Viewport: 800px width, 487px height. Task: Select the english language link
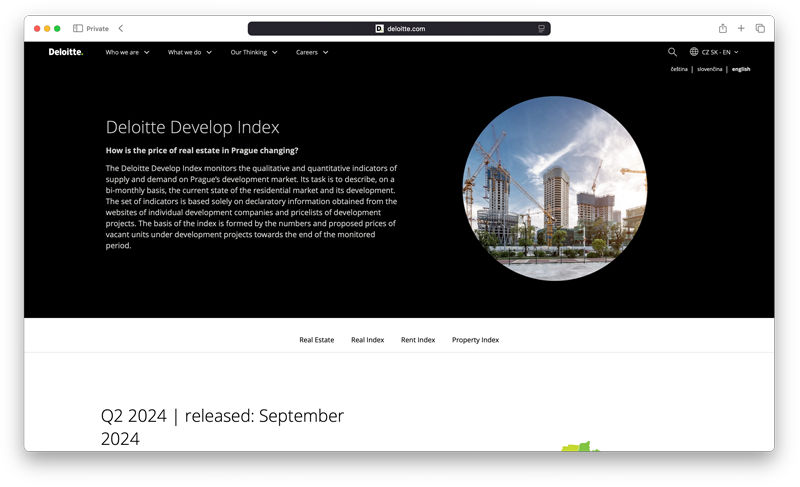pos(741,69)
